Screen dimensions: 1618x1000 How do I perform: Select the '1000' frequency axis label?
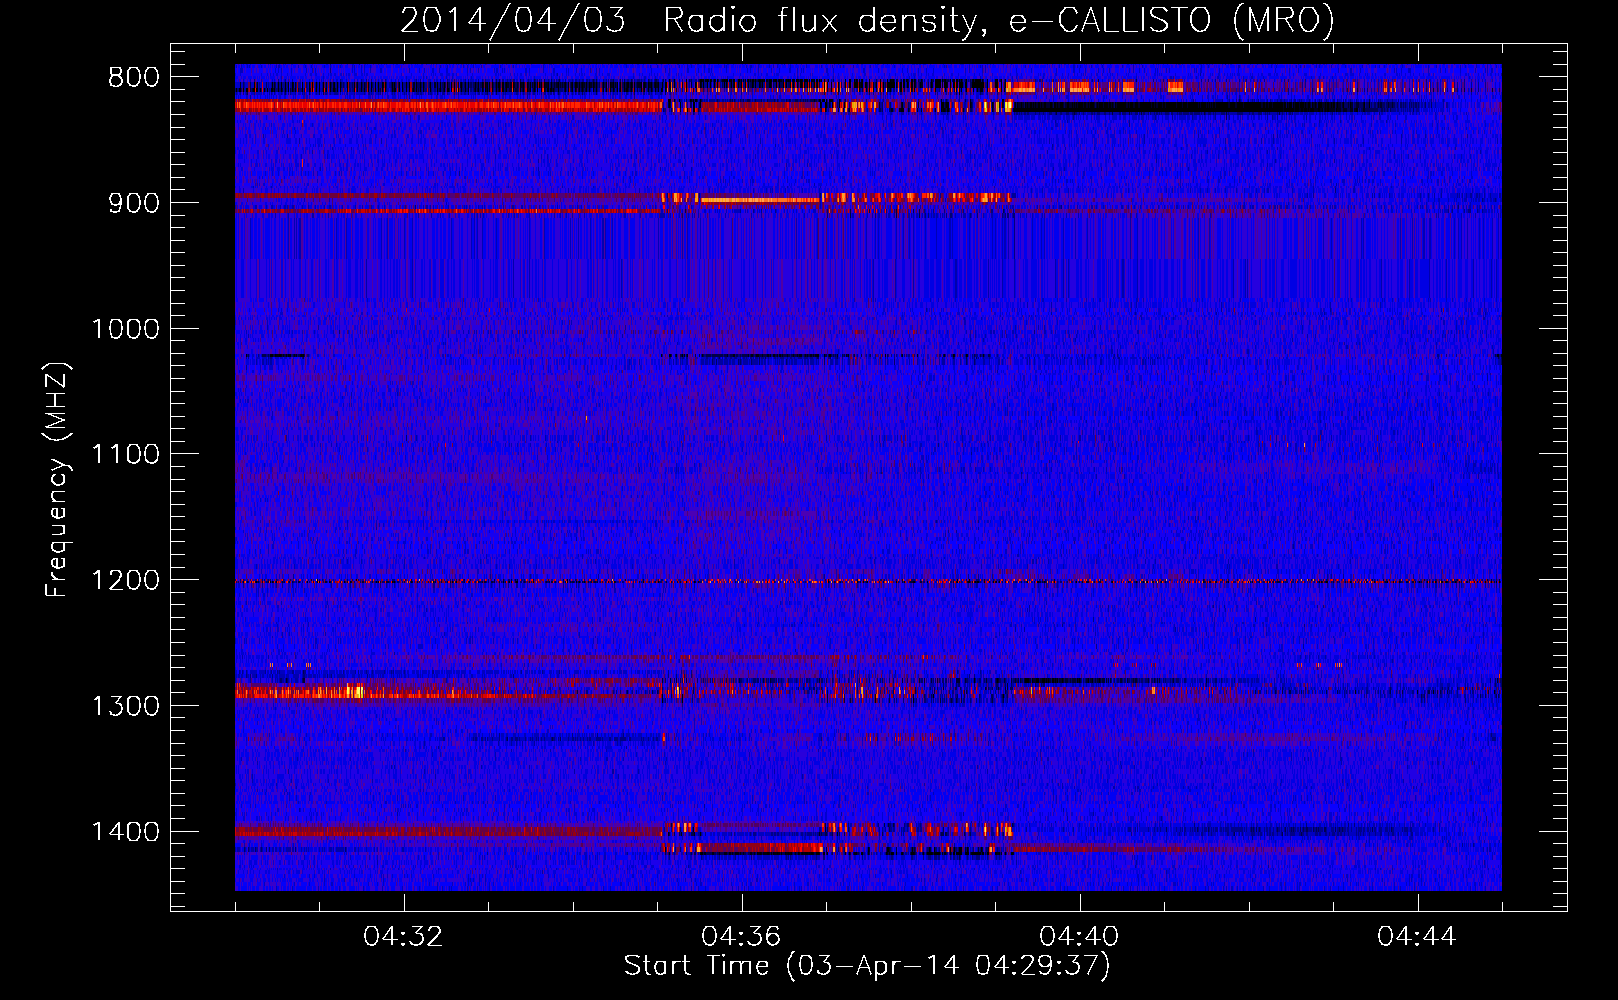[x=125, y=329]
